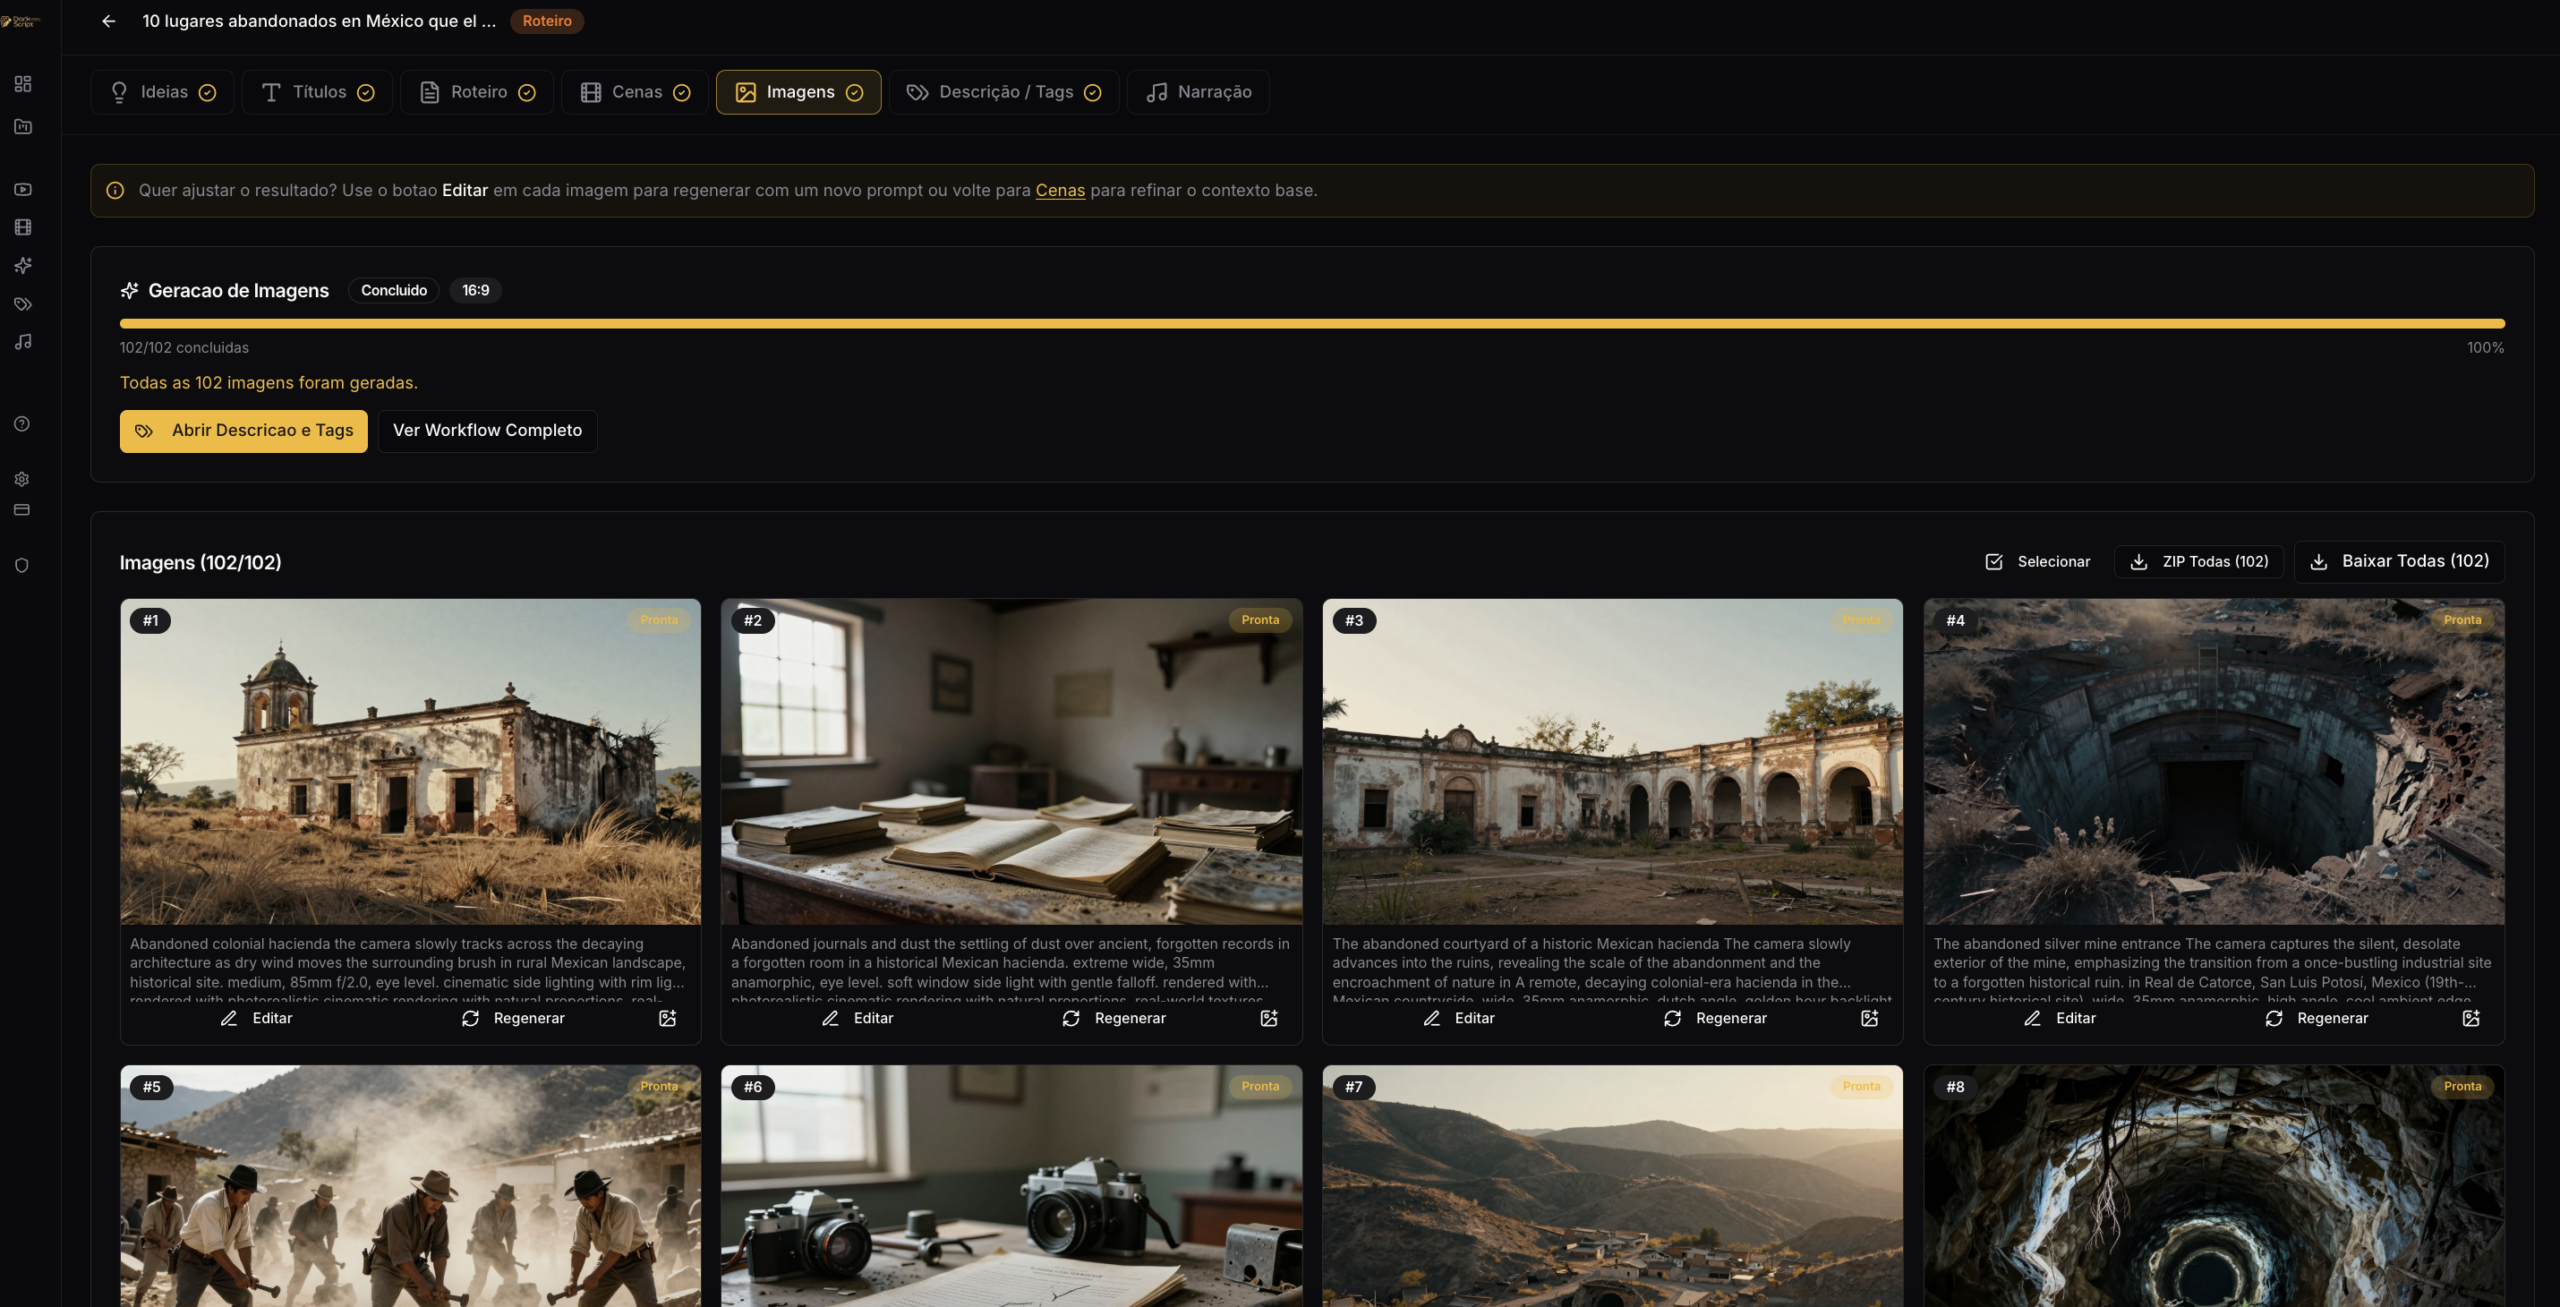Viewport: 2560px width, 1307px height.
Task: Click the 'Imagens (102/102)' heading
Action: click(x=200, y=563)
